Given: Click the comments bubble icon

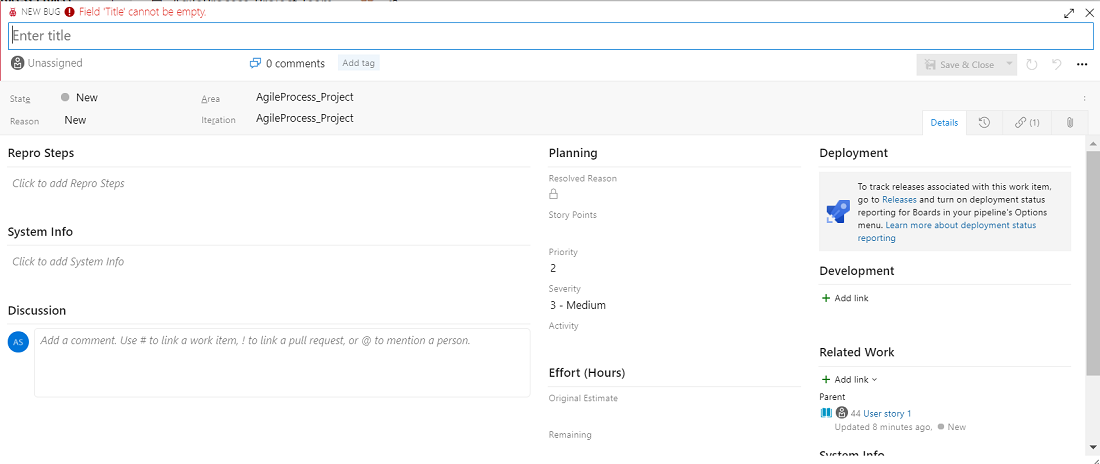Looking at the screenshot, I should click(255, 63).
